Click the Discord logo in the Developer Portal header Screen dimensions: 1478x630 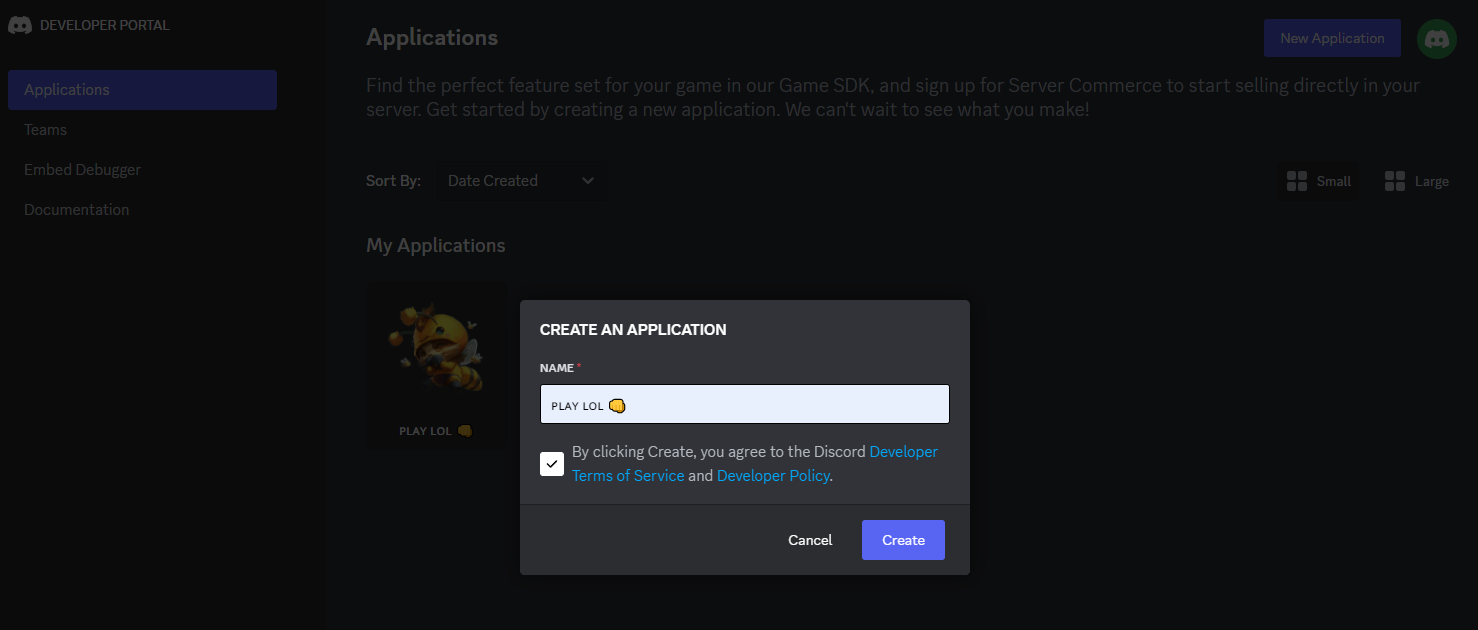pos(20,25)
